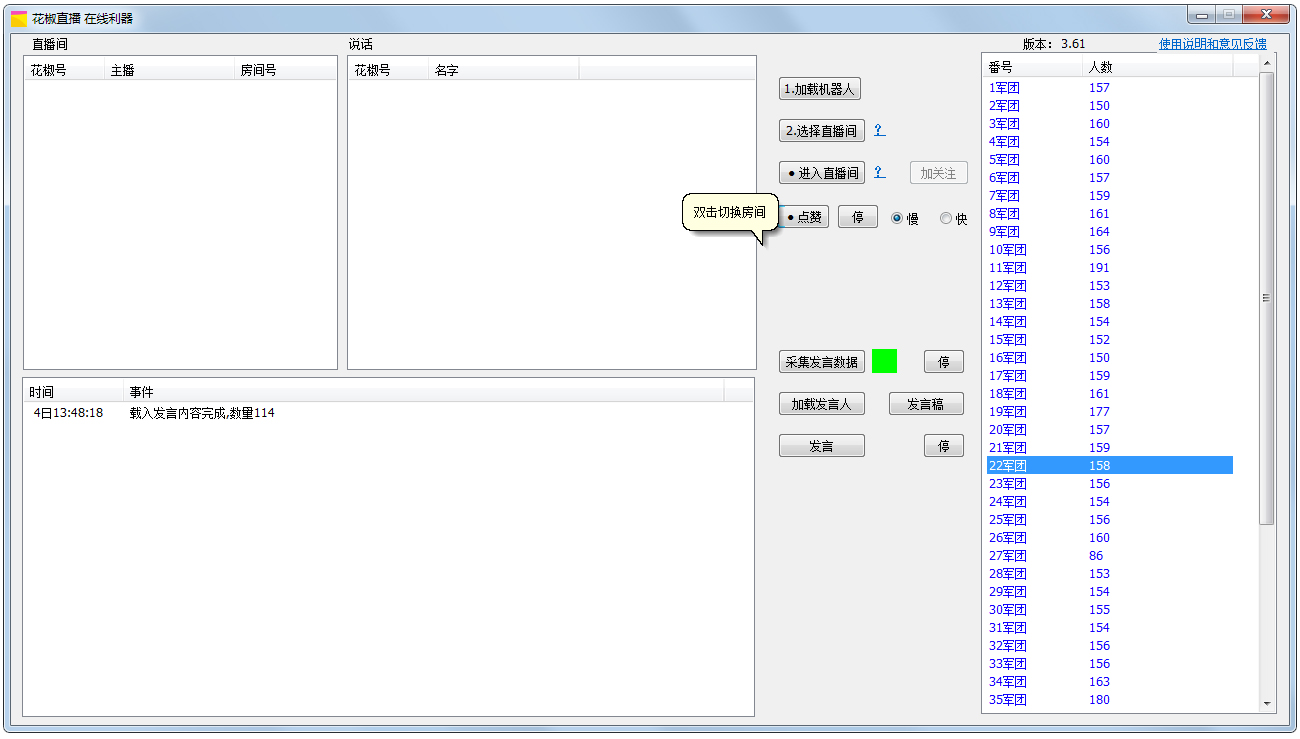The height and width of the screenshot is (739, 1300).
Task: Click the 花椒直播 app icon in title bar
Action: 19,18
